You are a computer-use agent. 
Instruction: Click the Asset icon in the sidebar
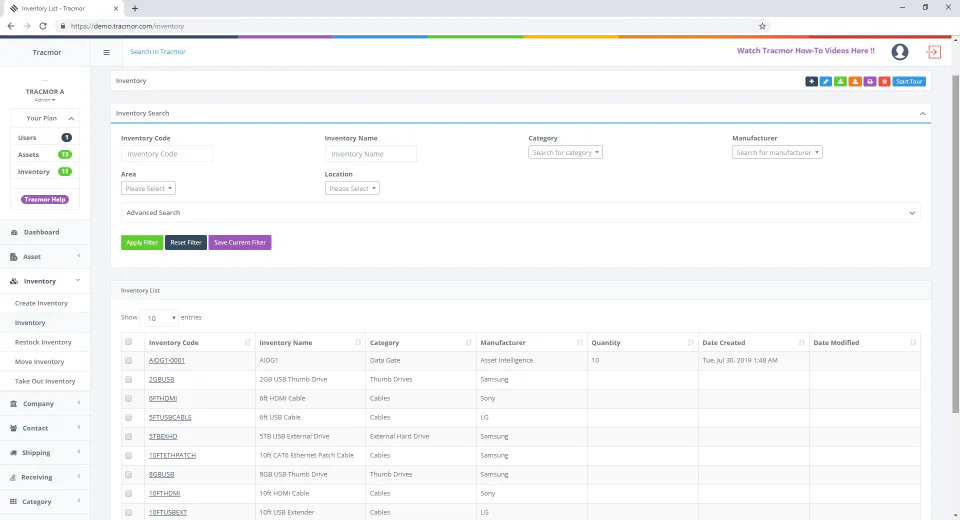[13, 257]
